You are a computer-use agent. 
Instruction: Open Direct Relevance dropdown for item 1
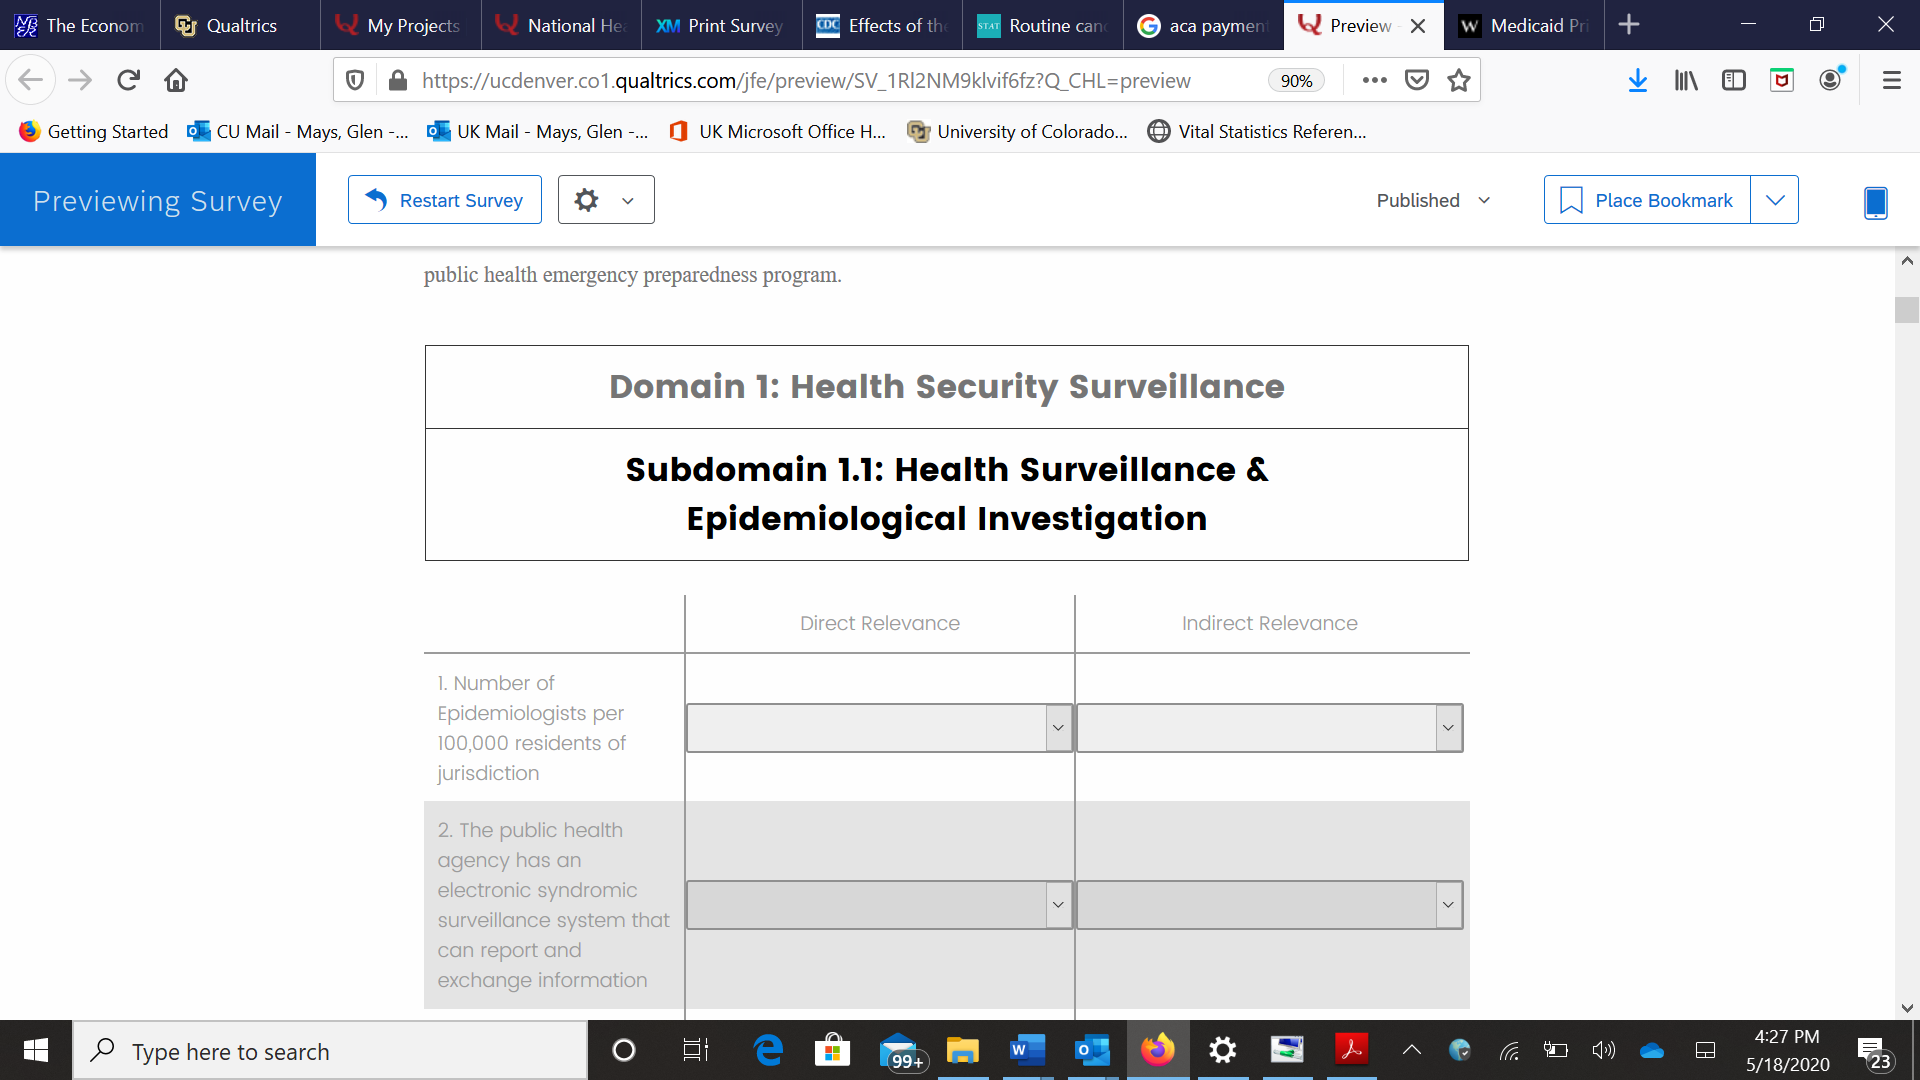[x=879, y=728]
